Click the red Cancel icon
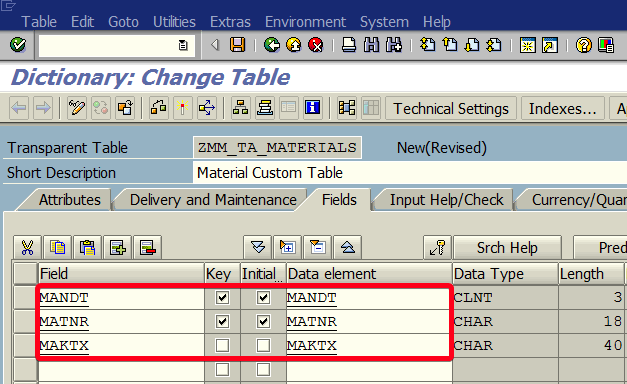Viewport: 627px width, 384px height. click(316, 45)
